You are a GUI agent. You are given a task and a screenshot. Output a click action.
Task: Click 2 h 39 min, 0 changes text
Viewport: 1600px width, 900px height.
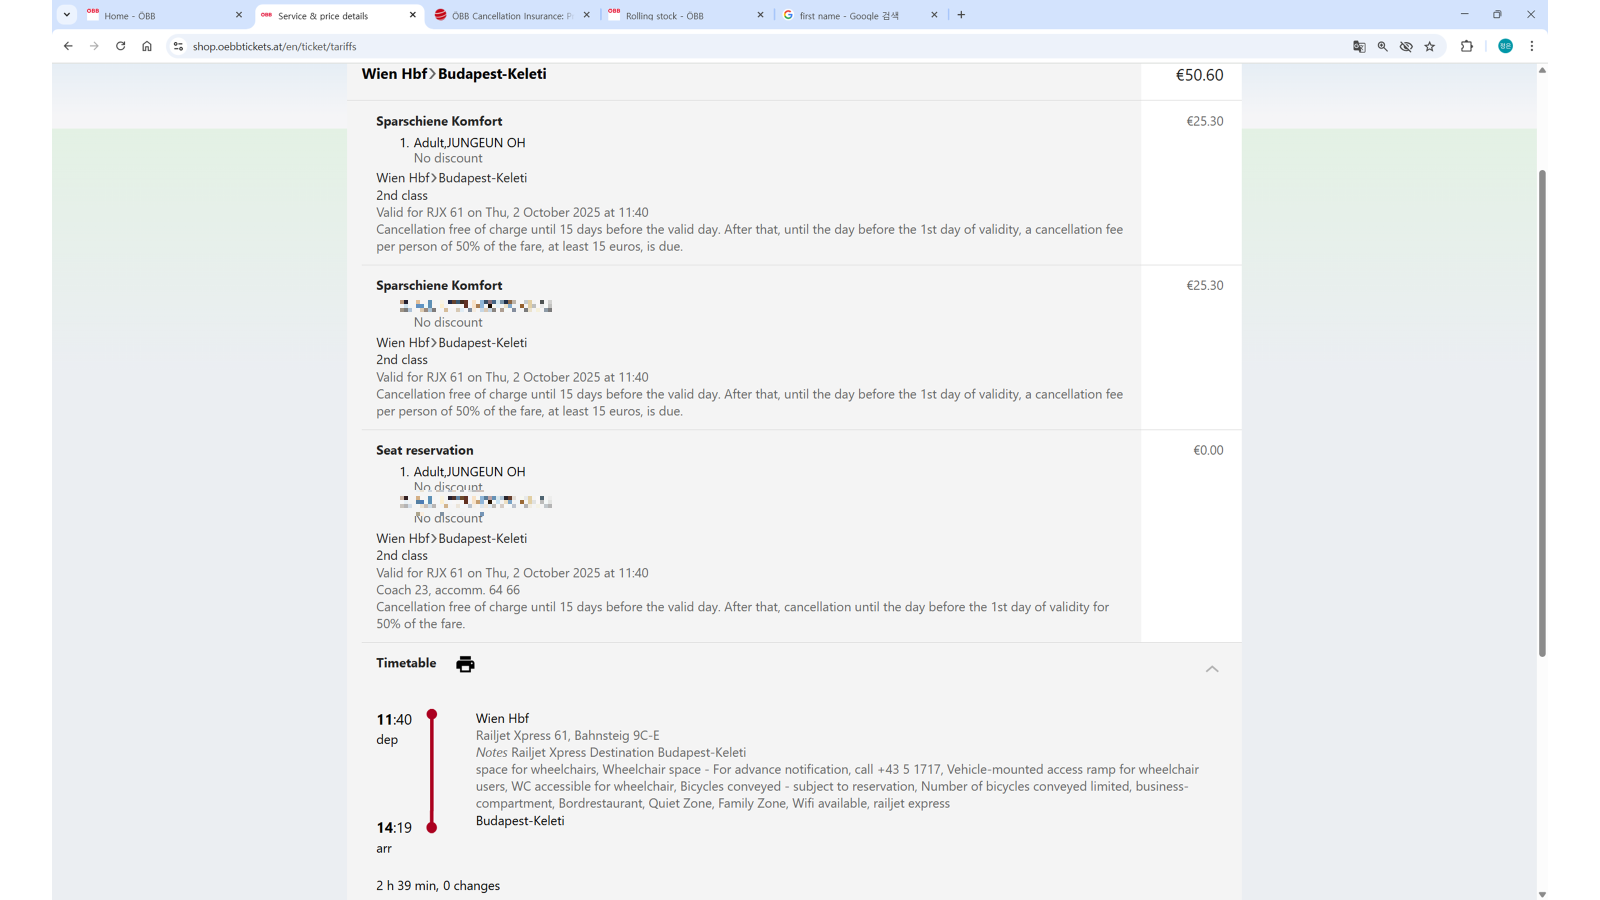point(438,886)
